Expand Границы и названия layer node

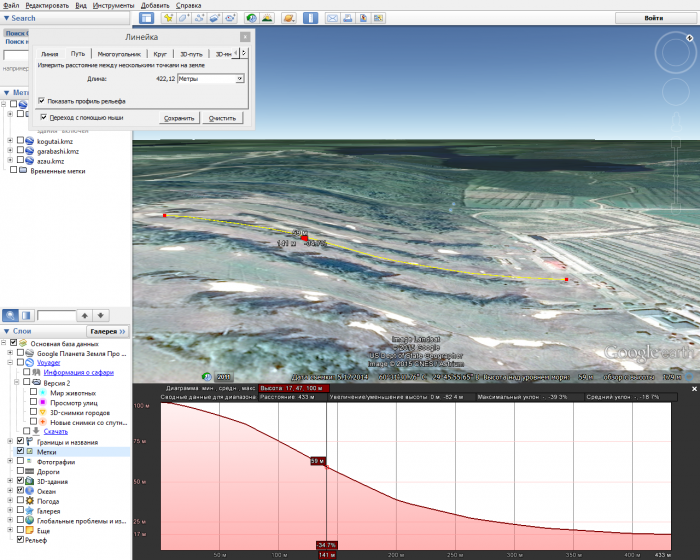[x=10, y=441]
